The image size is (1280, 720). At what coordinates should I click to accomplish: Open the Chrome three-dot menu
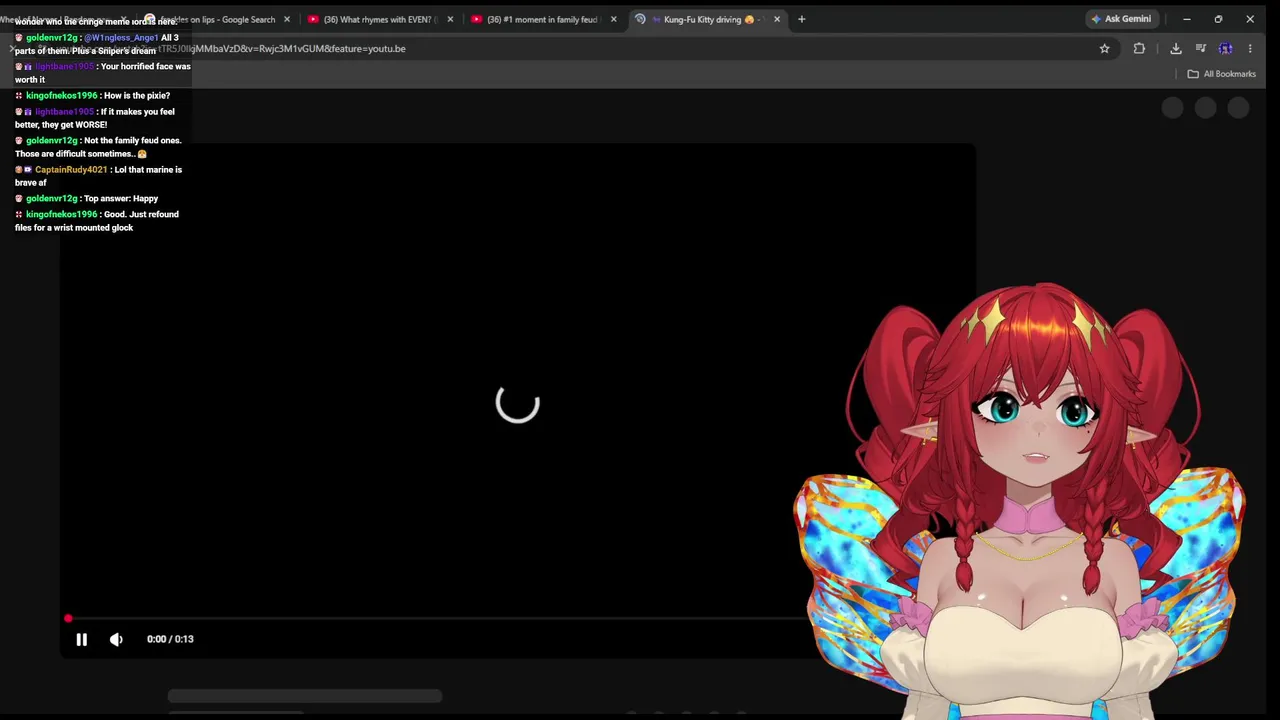(x=1250, y=48)
